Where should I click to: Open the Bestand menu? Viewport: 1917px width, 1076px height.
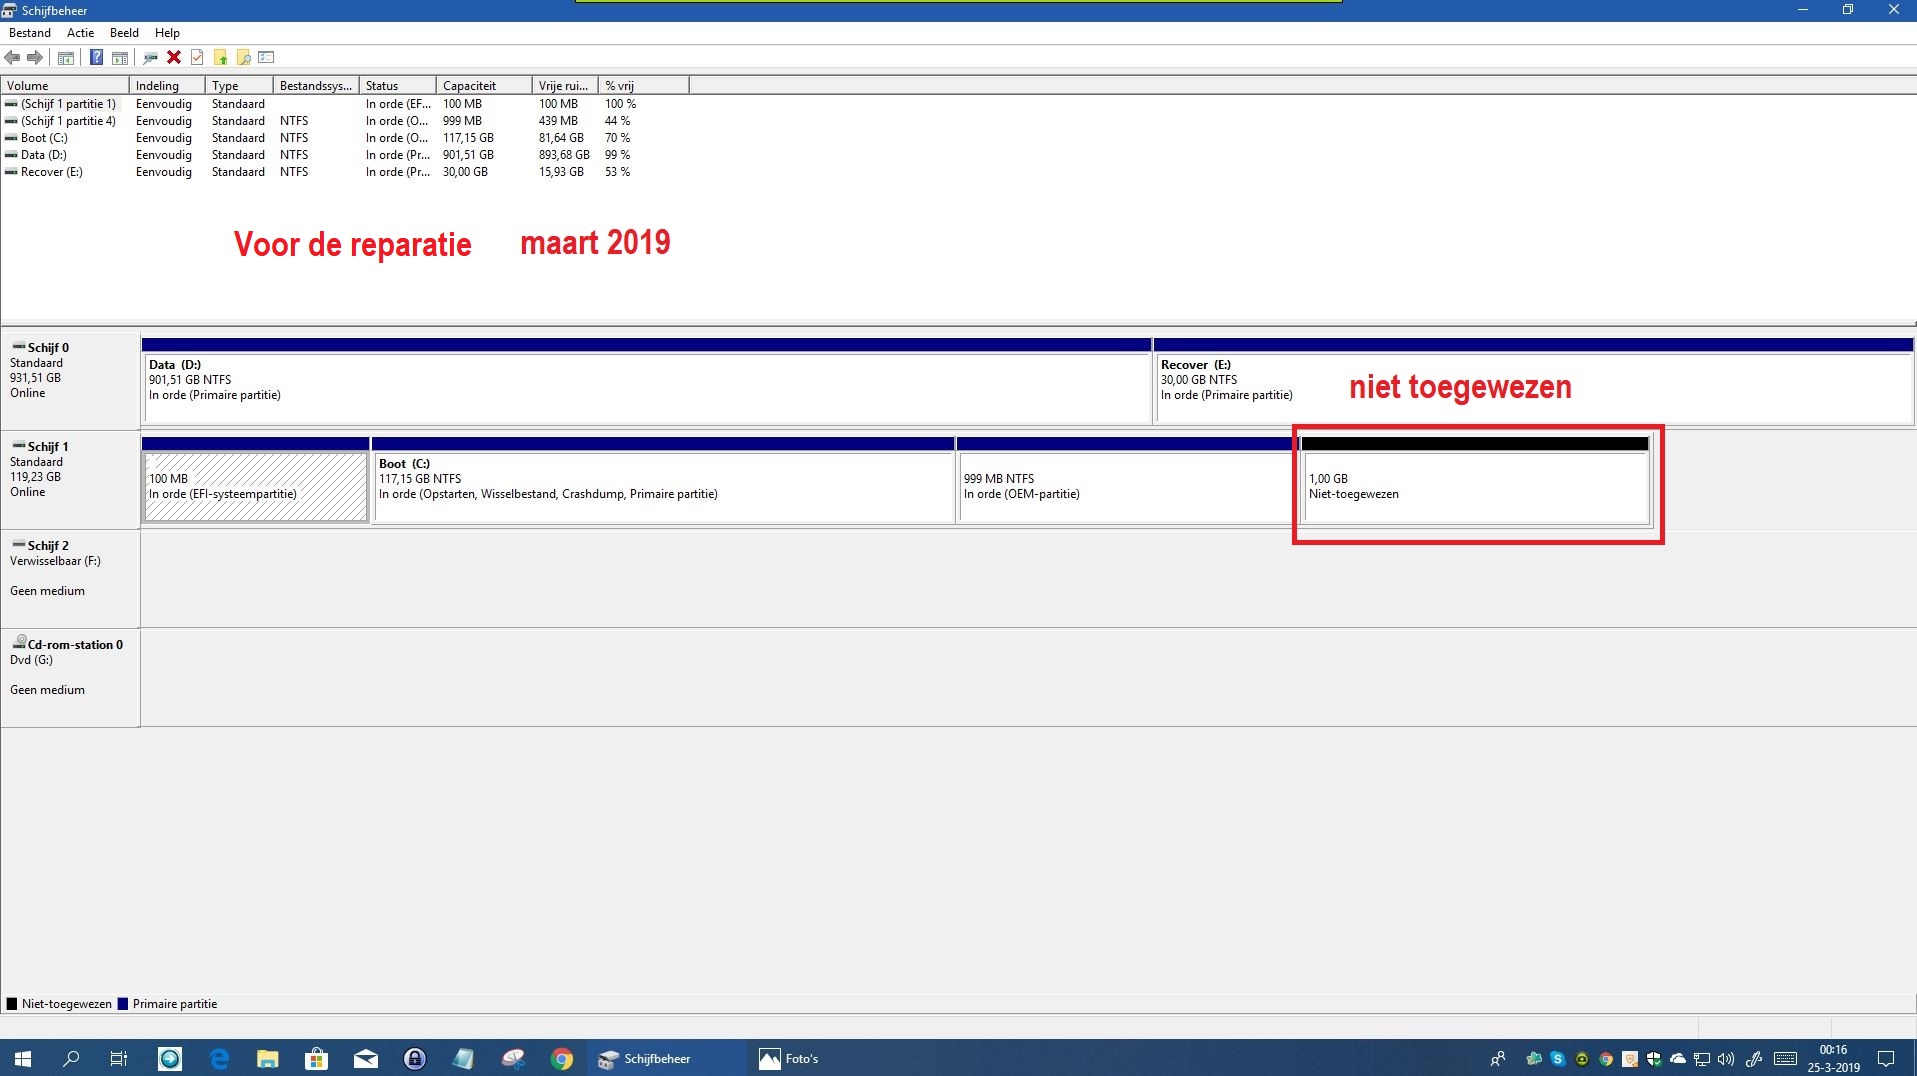[30, 33]
